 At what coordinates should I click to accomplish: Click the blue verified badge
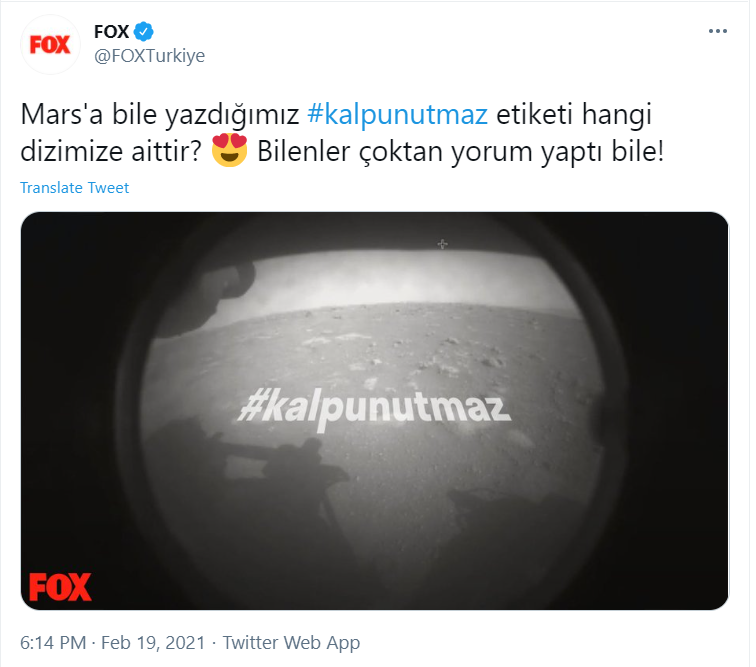coord(143,31)
